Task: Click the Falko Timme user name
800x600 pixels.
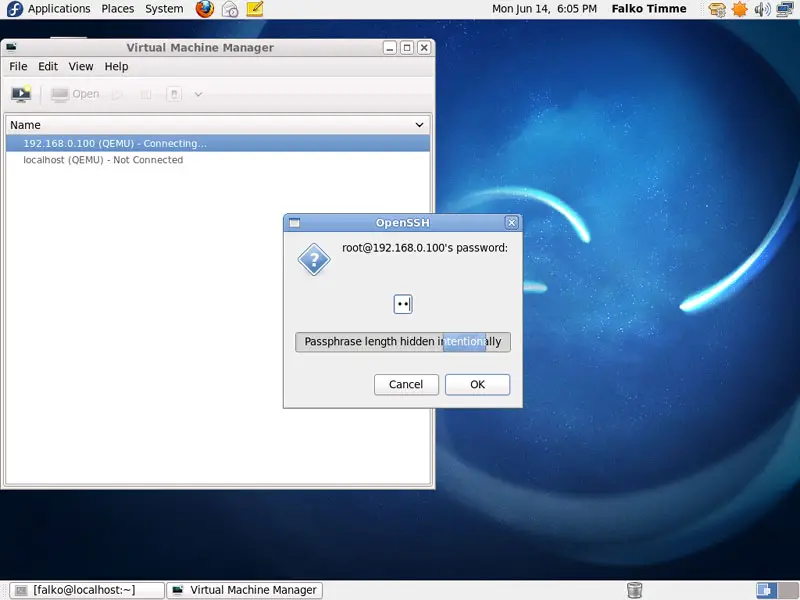Action: pos(649,9)
